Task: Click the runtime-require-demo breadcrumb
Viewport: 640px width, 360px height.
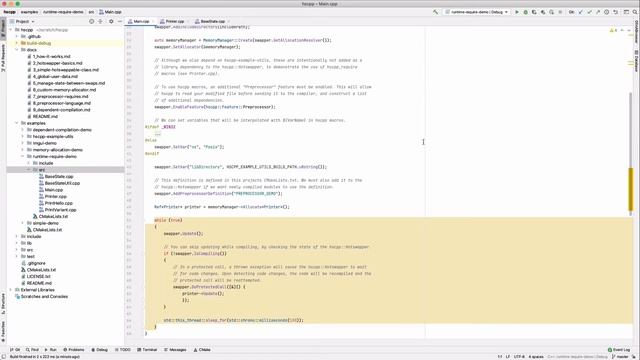Action: 63,12
